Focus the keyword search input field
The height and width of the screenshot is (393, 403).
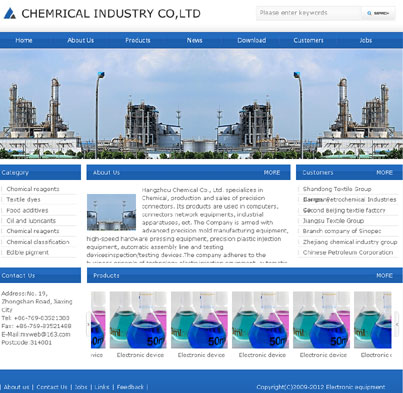[x=309, y=13]
